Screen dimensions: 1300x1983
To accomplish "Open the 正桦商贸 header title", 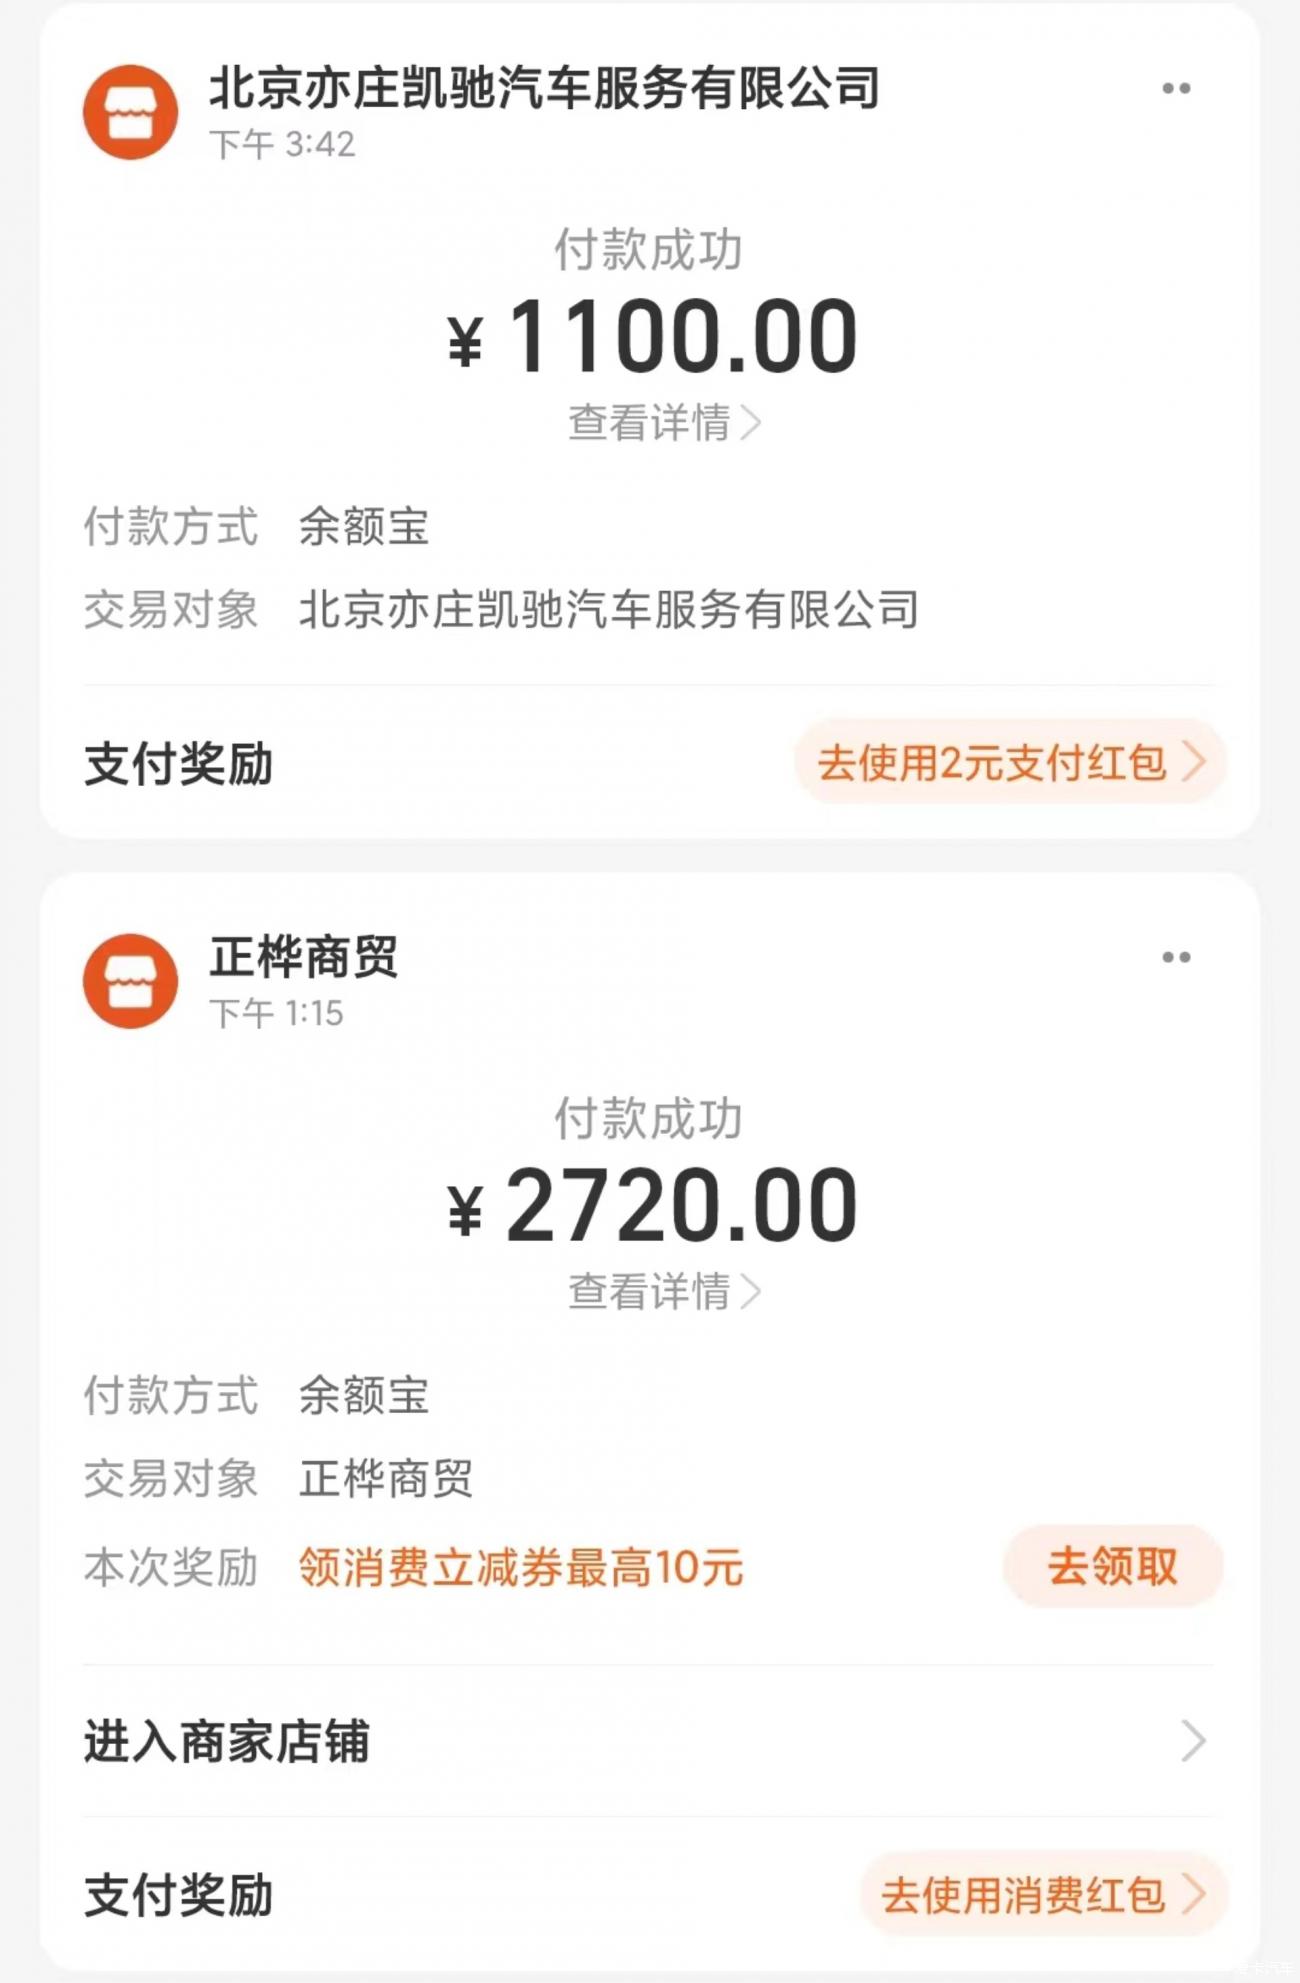I will pyautogui.click(x=303, y=957).
